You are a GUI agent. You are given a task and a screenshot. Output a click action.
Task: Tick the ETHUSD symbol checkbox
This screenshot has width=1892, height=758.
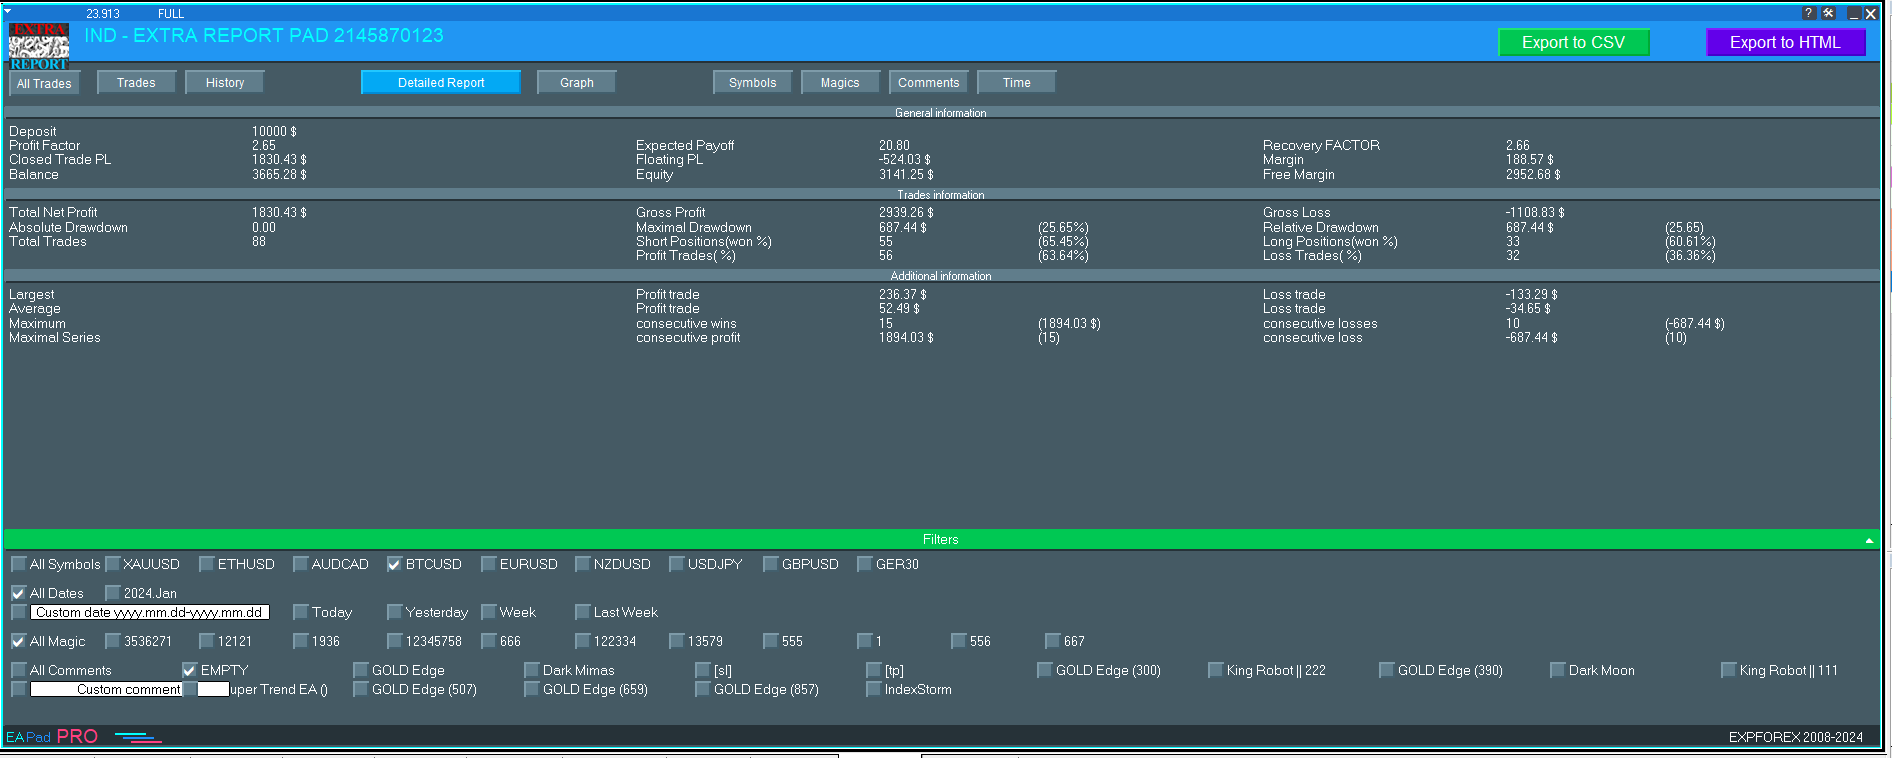[x=206, y=564]
